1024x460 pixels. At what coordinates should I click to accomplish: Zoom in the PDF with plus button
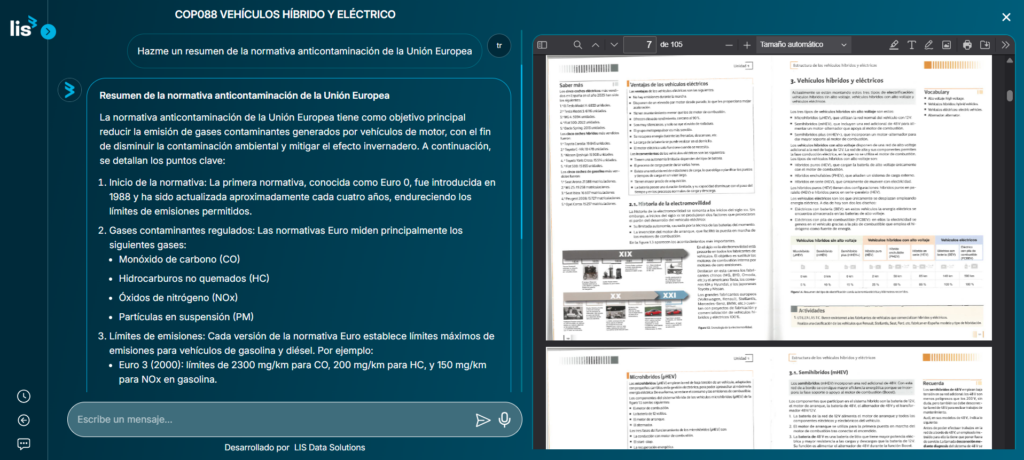[746, 45]
